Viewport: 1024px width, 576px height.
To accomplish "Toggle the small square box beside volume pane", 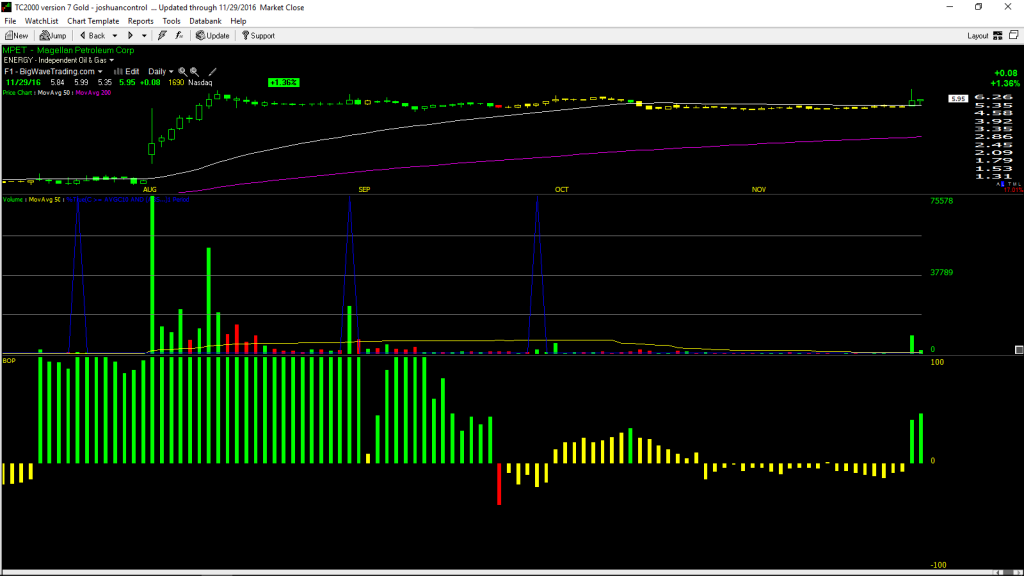I will [x=1018, y=350].
